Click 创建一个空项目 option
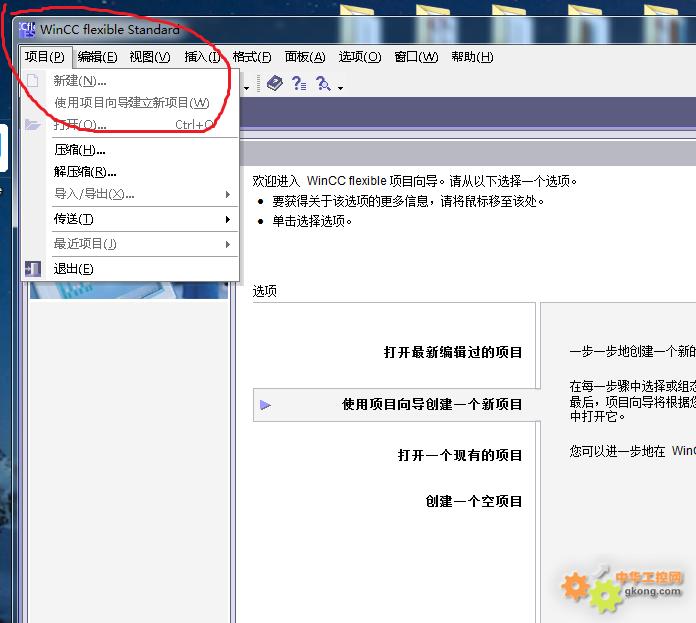 tap(474, 501)
